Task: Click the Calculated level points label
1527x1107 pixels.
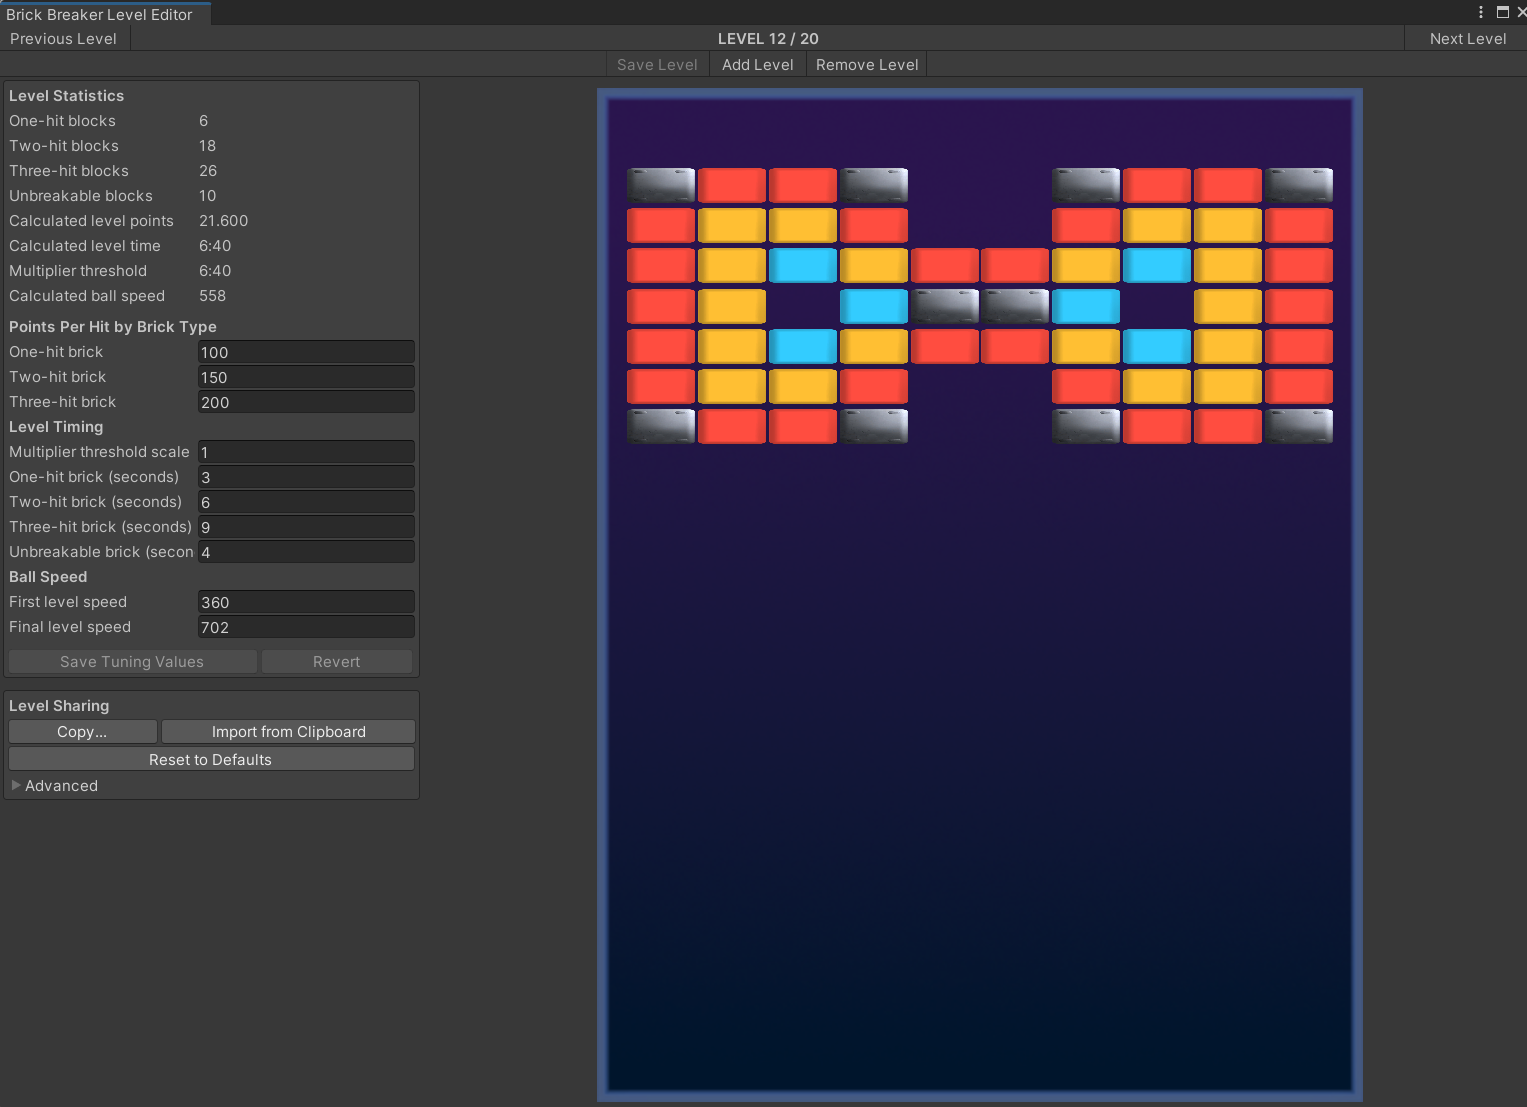Action: click(x=91, y=221)
